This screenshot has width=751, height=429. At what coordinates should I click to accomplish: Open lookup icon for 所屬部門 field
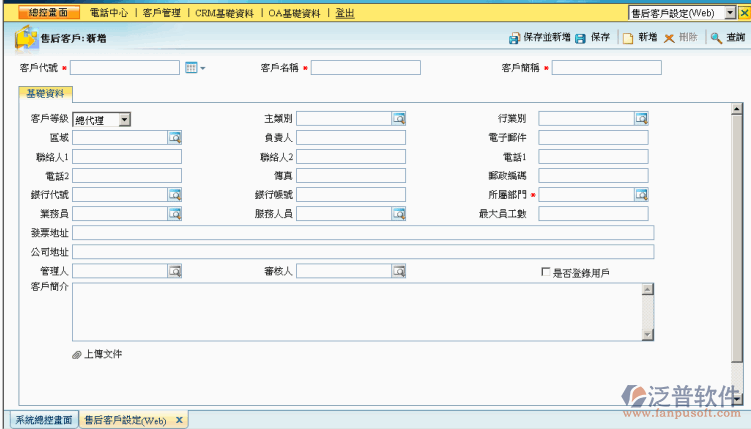tap(642, 195)
